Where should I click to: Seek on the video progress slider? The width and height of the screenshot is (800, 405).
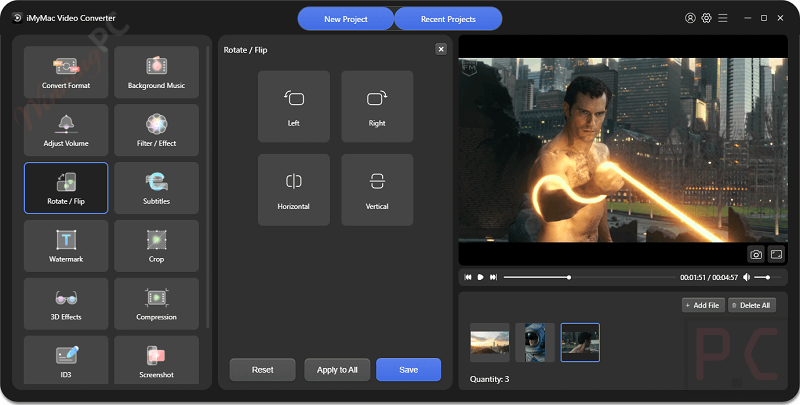[x=589, y=277]
